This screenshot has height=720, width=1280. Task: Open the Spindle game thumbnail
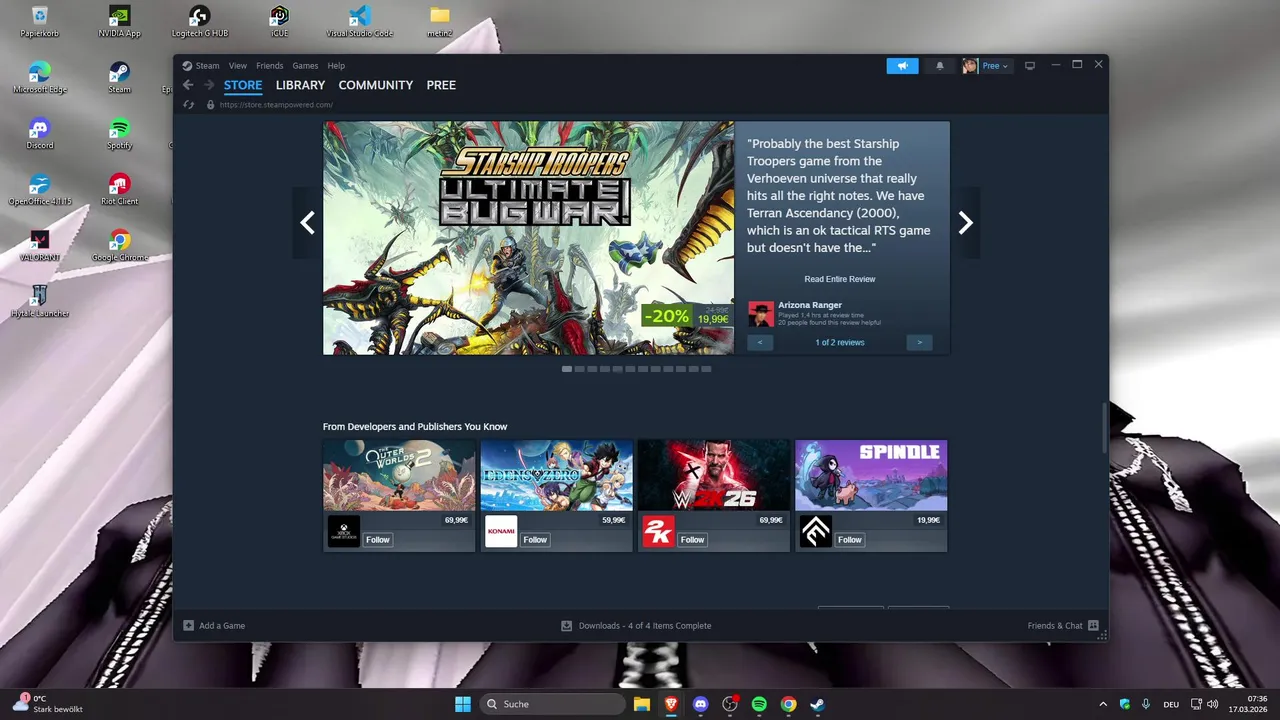click(871, 475)
